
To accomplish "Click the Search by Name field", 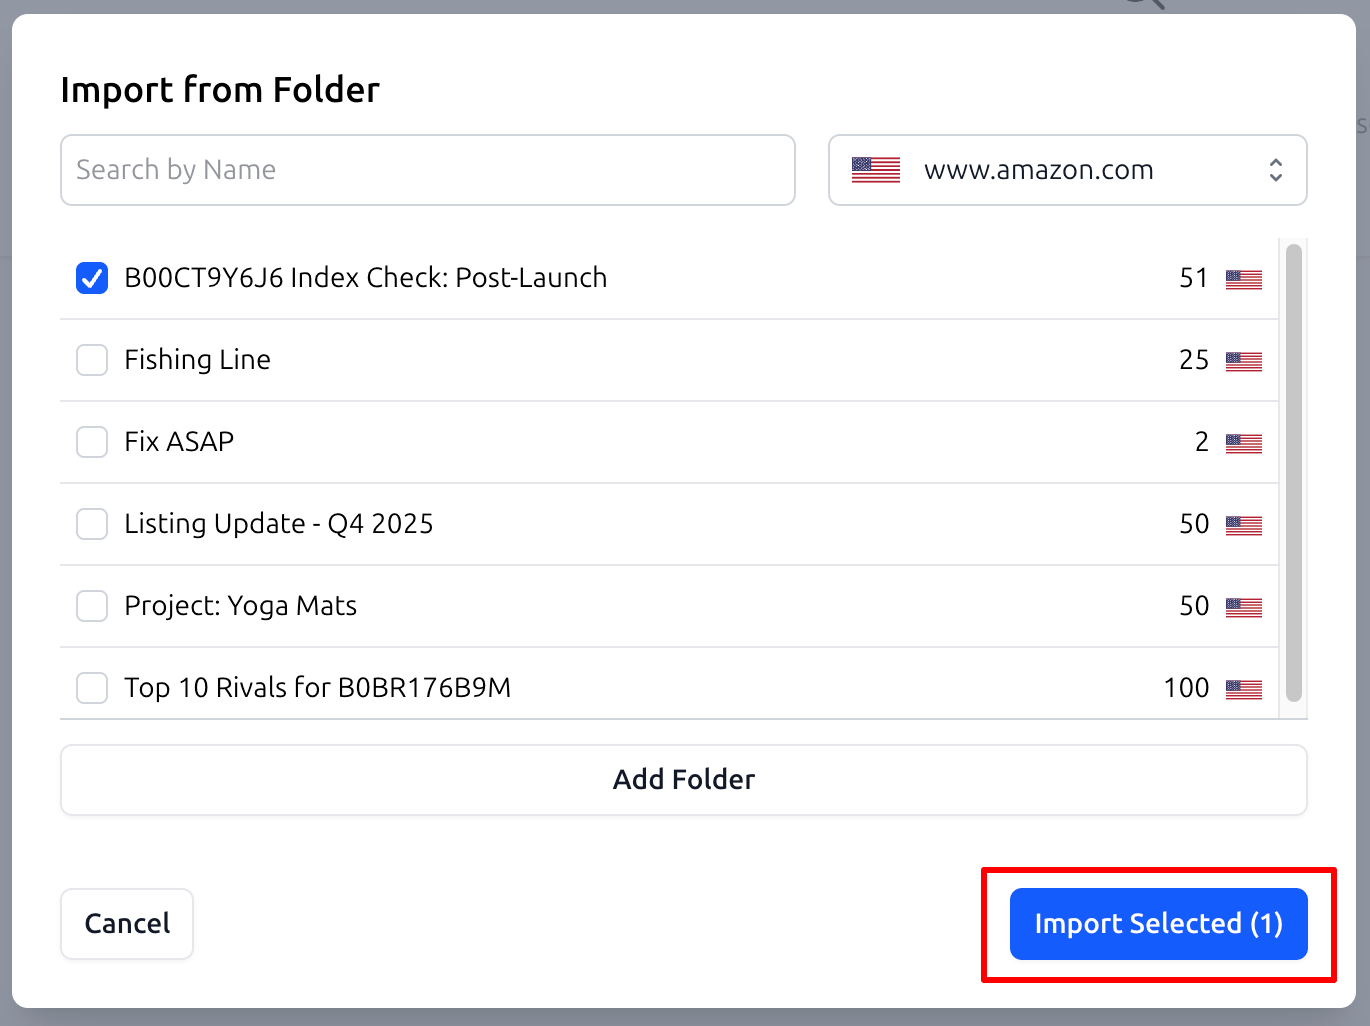I will click(427, 170).
